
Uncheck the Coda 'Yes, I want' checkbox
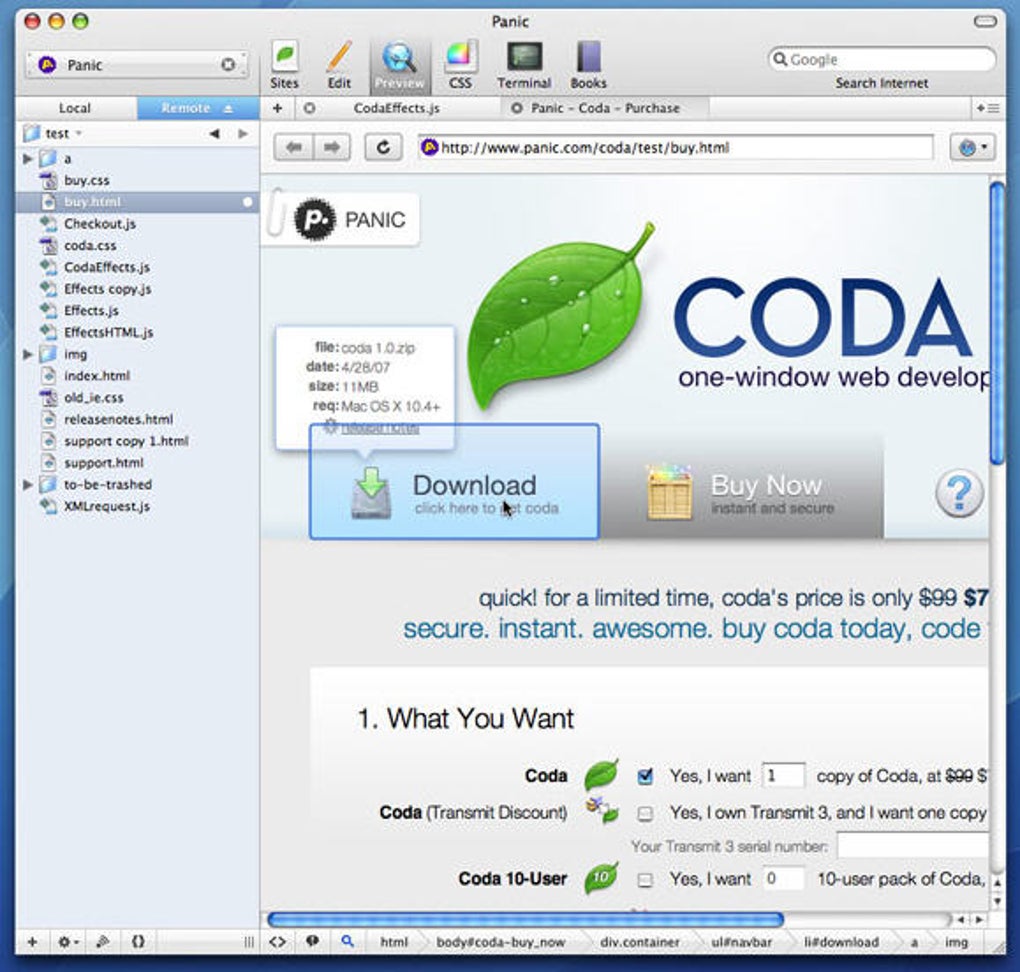645,776
